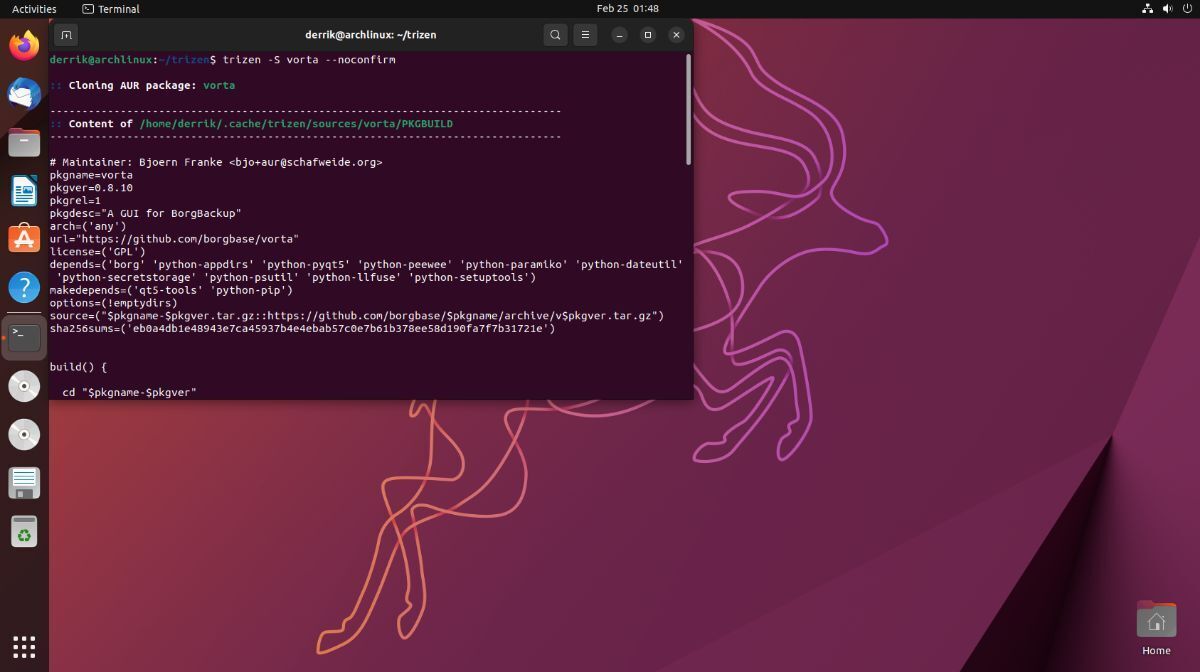Open the terminal hamburger menu
The image size is (1200, 672).
[x=586, y=35]
